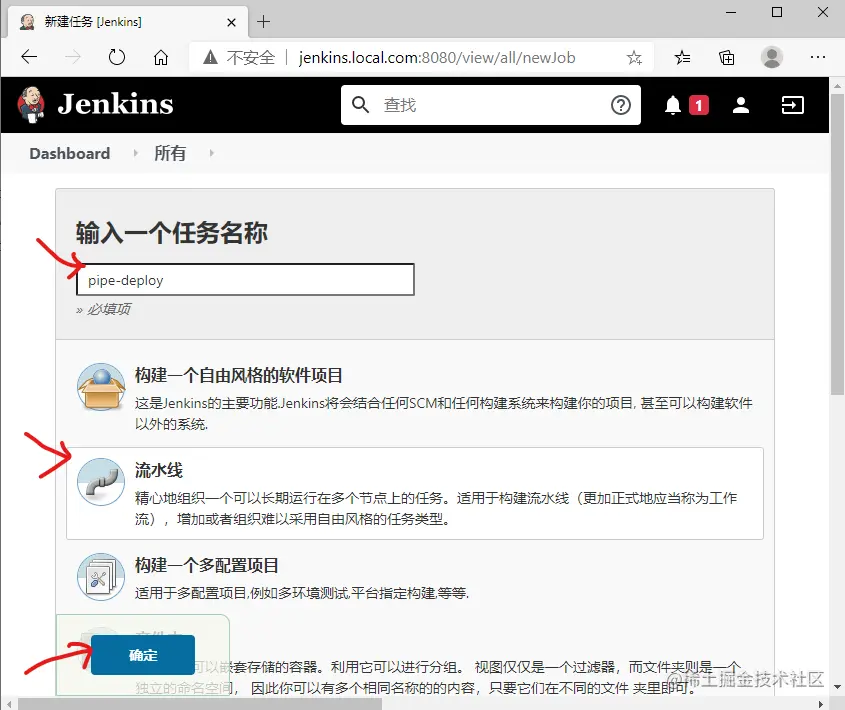Click the search magnifier icon
845x710 pixels.
click(360, 105)
